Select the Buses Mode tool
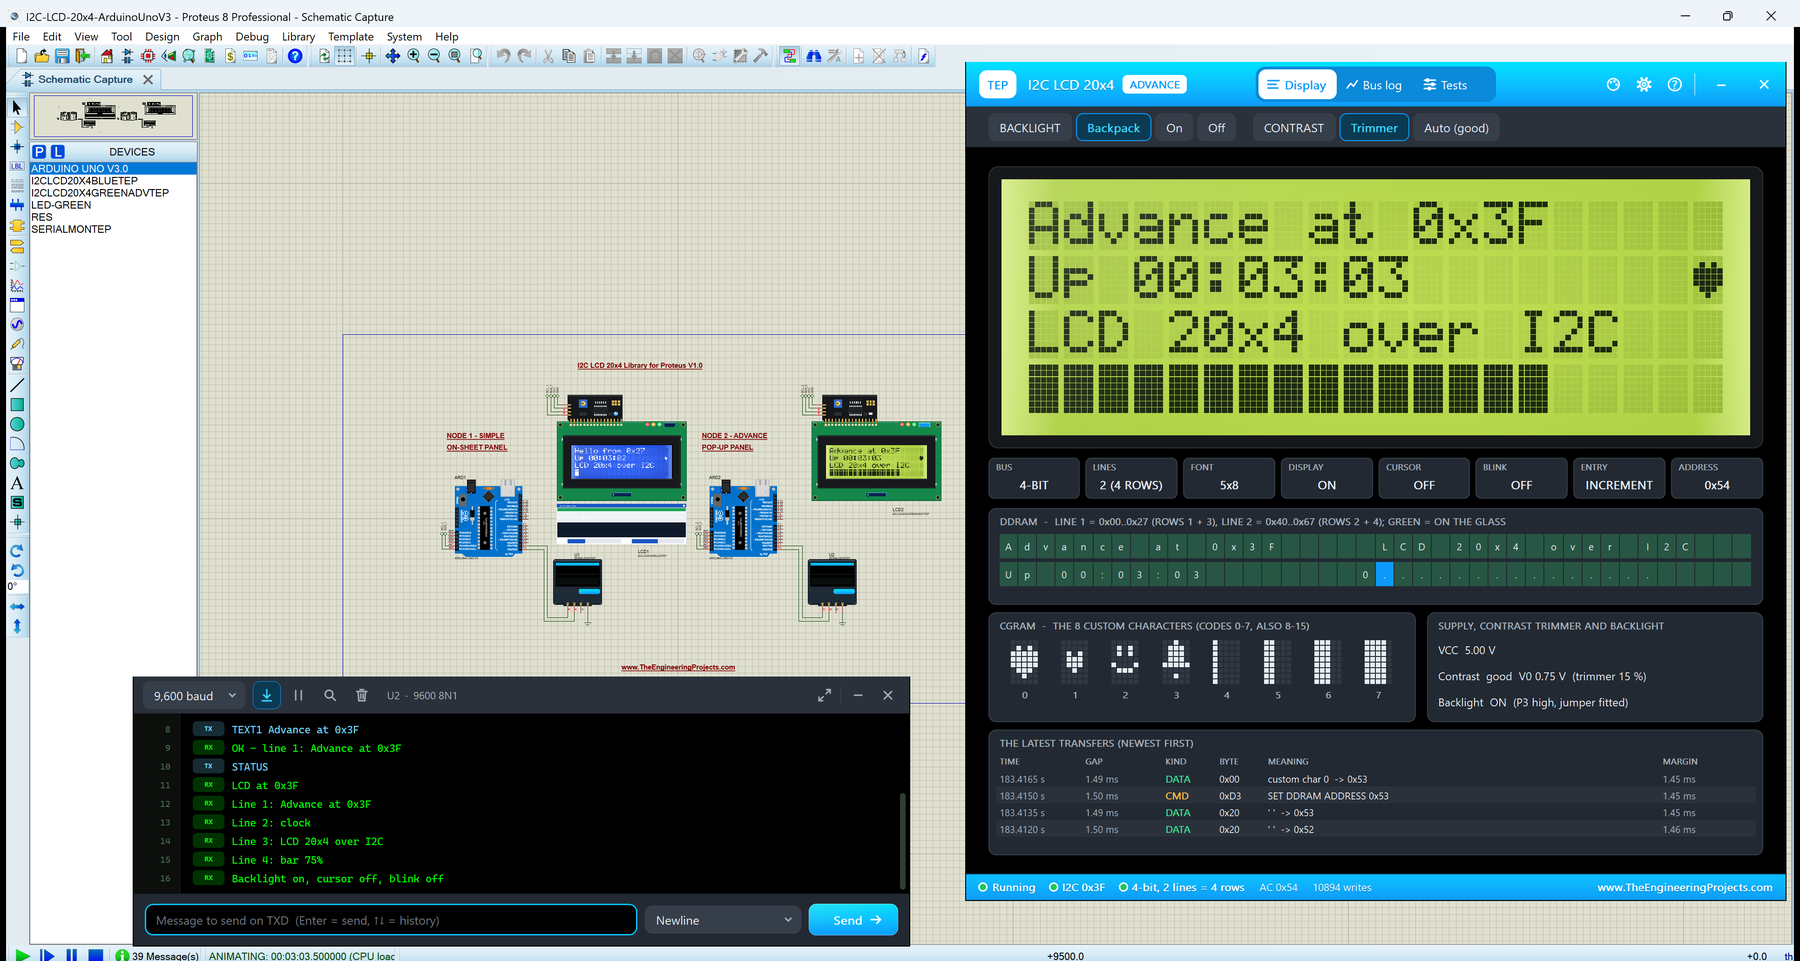Image resolution: width=1800 pixels, height=961 pixels. (16, 205)
